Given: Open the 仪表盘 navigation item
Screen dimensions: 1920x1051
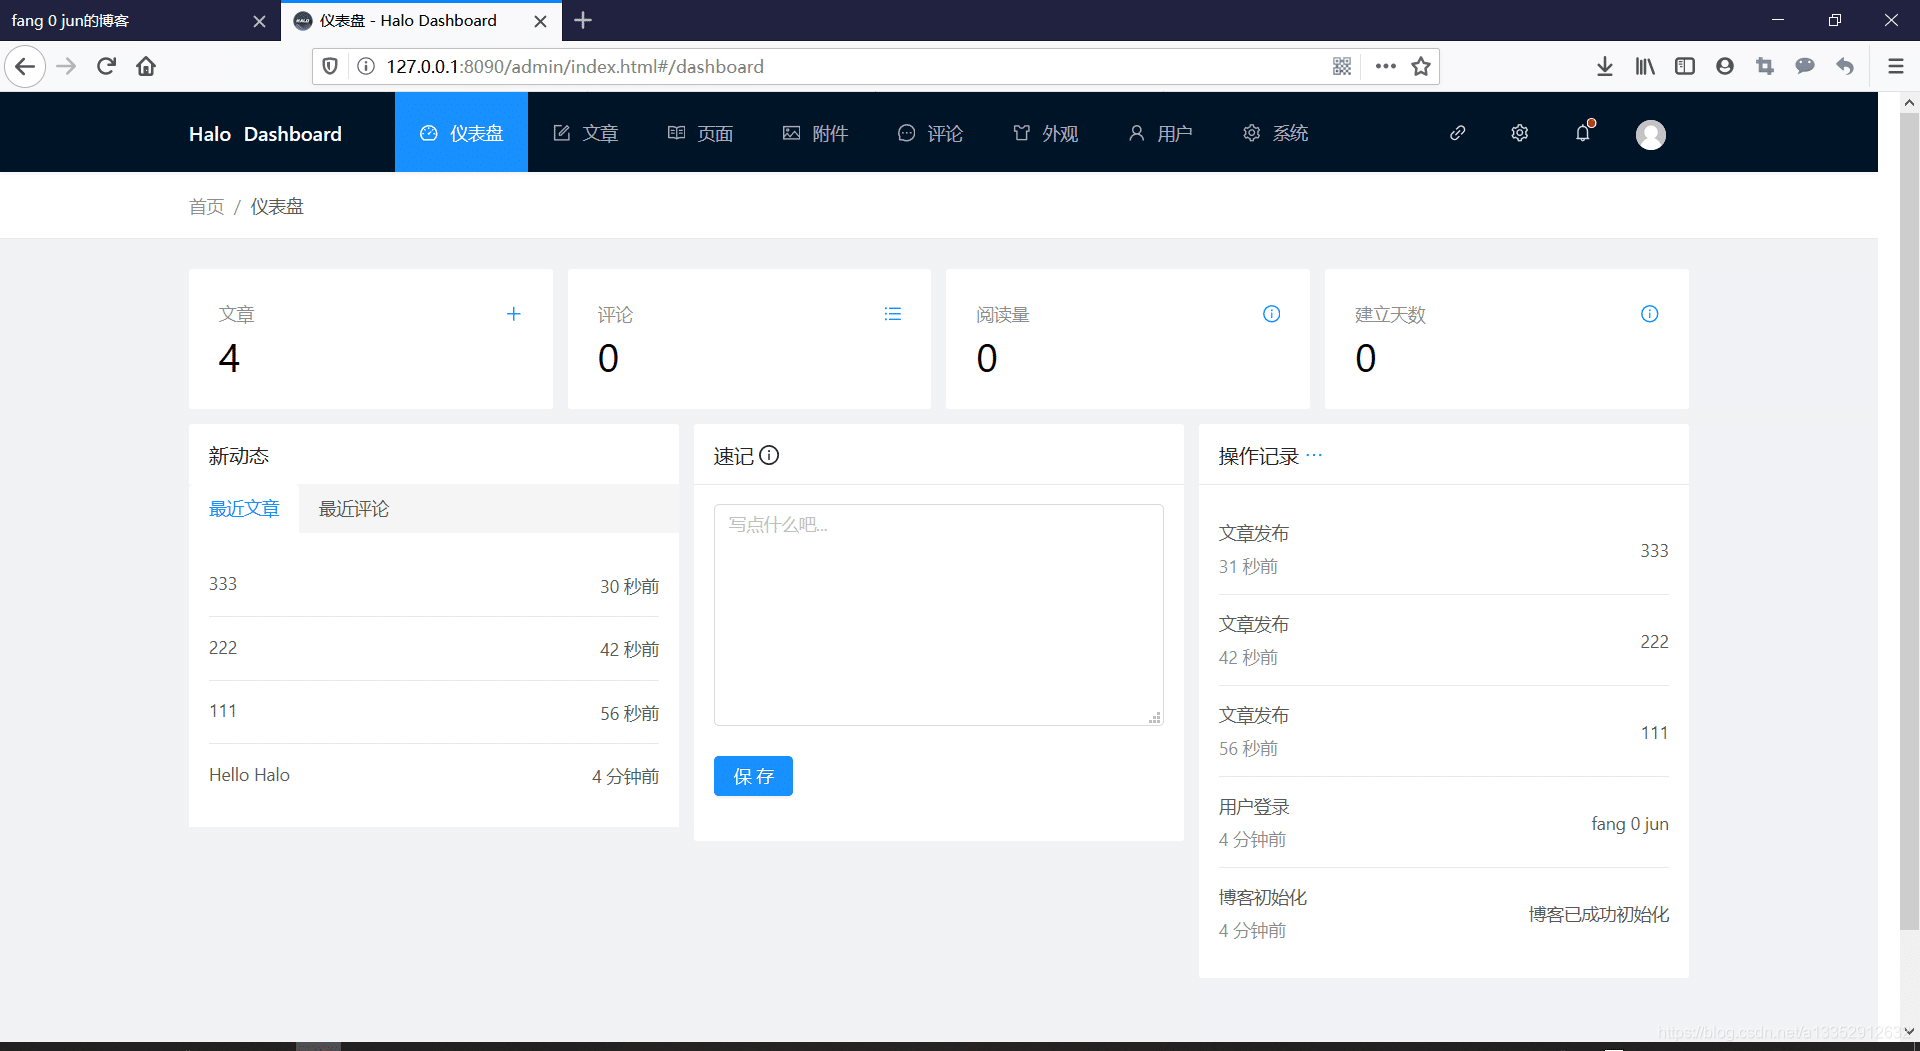Looking at the screenshot, I should pos(461,133).
